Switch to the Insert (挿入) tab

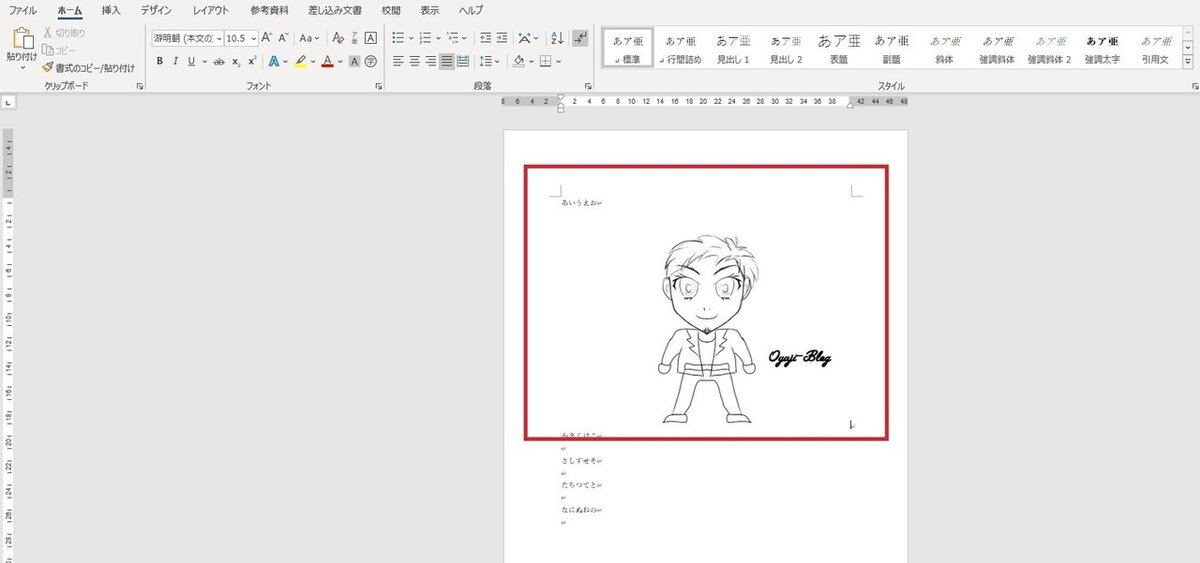111,10
